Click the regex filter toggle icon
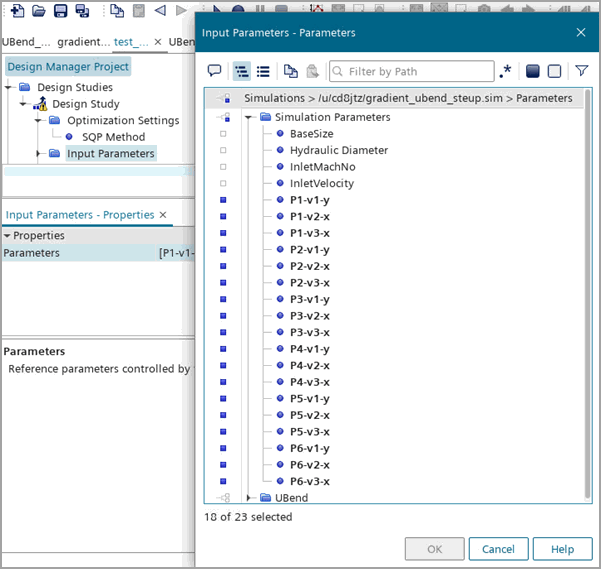This screenshot has height=569, width=601. tap(506, 71)
